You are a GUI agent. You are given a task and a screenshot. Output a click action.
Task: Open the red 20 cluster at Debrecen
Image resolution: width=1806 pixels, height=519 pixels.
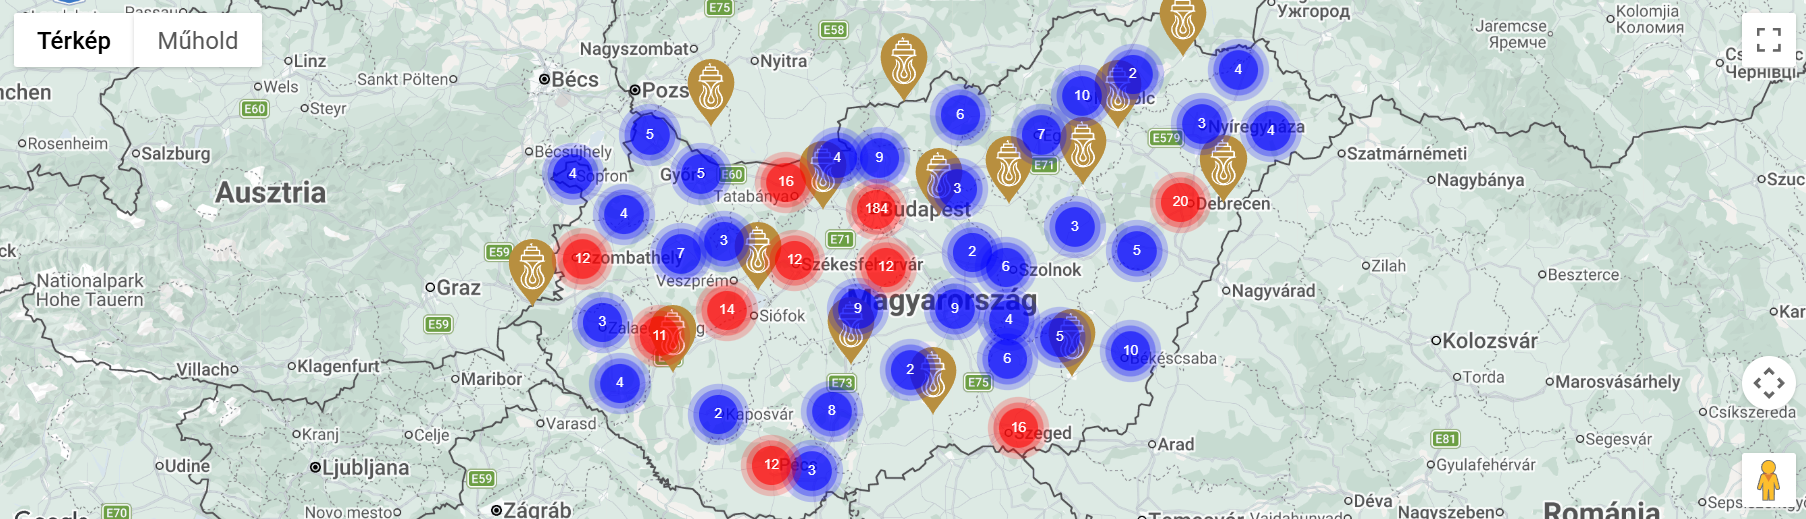(x=1180, y=201)
